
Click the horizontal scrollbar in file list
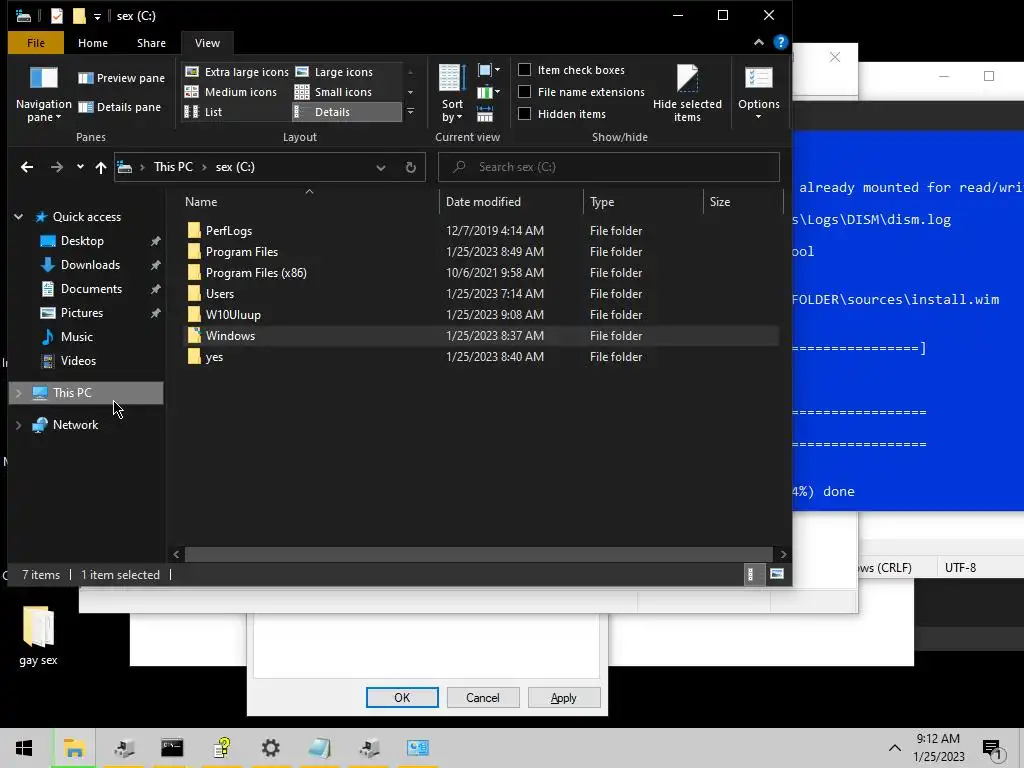point(479,554)
